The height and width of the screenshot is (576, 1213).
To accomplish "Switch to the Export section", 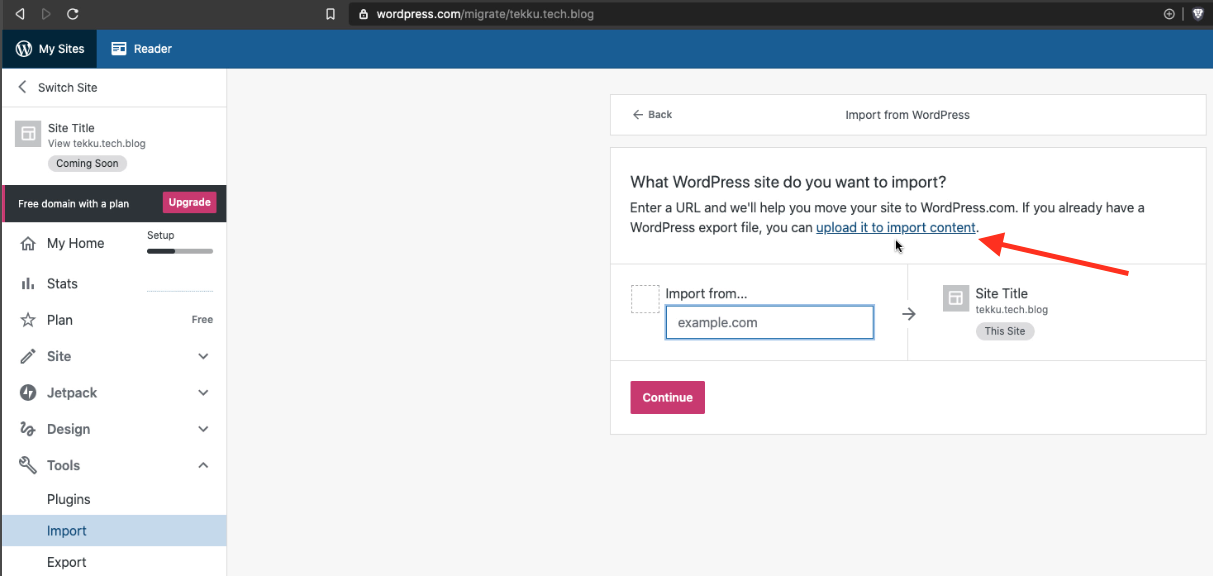I will click(x=66, y=562).
